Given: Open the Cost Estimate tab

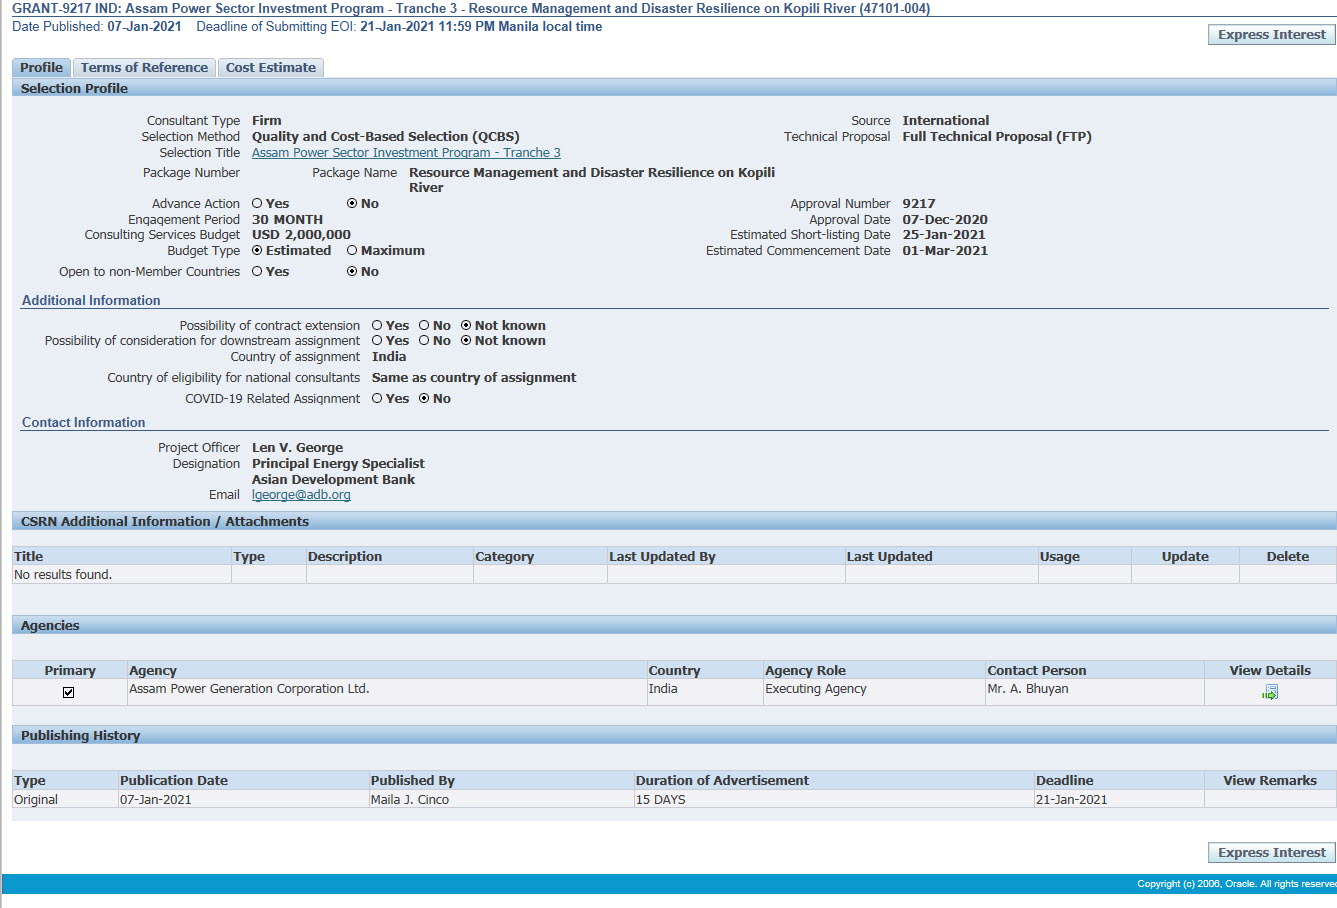Looking at the screenshot, I should coord(270,67).
